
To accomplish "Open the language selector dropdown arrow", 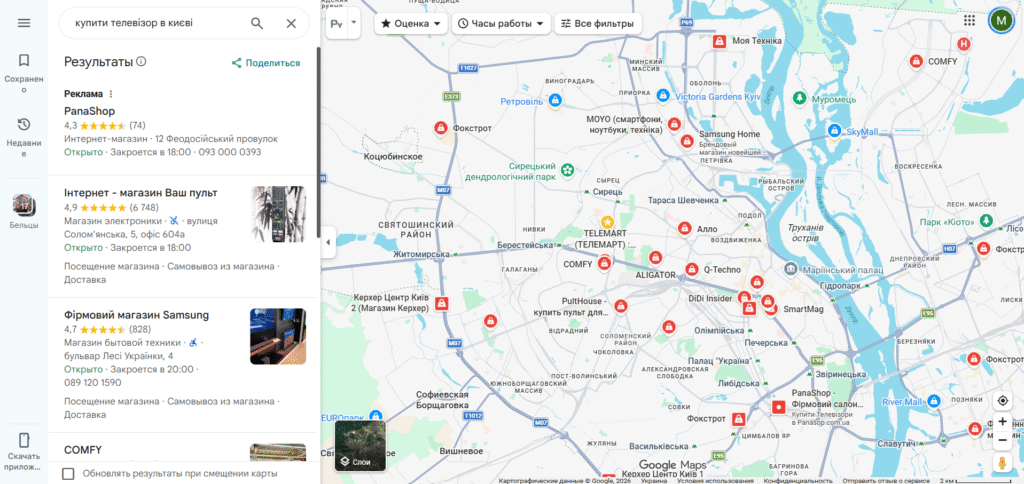I will coord(354,23).
